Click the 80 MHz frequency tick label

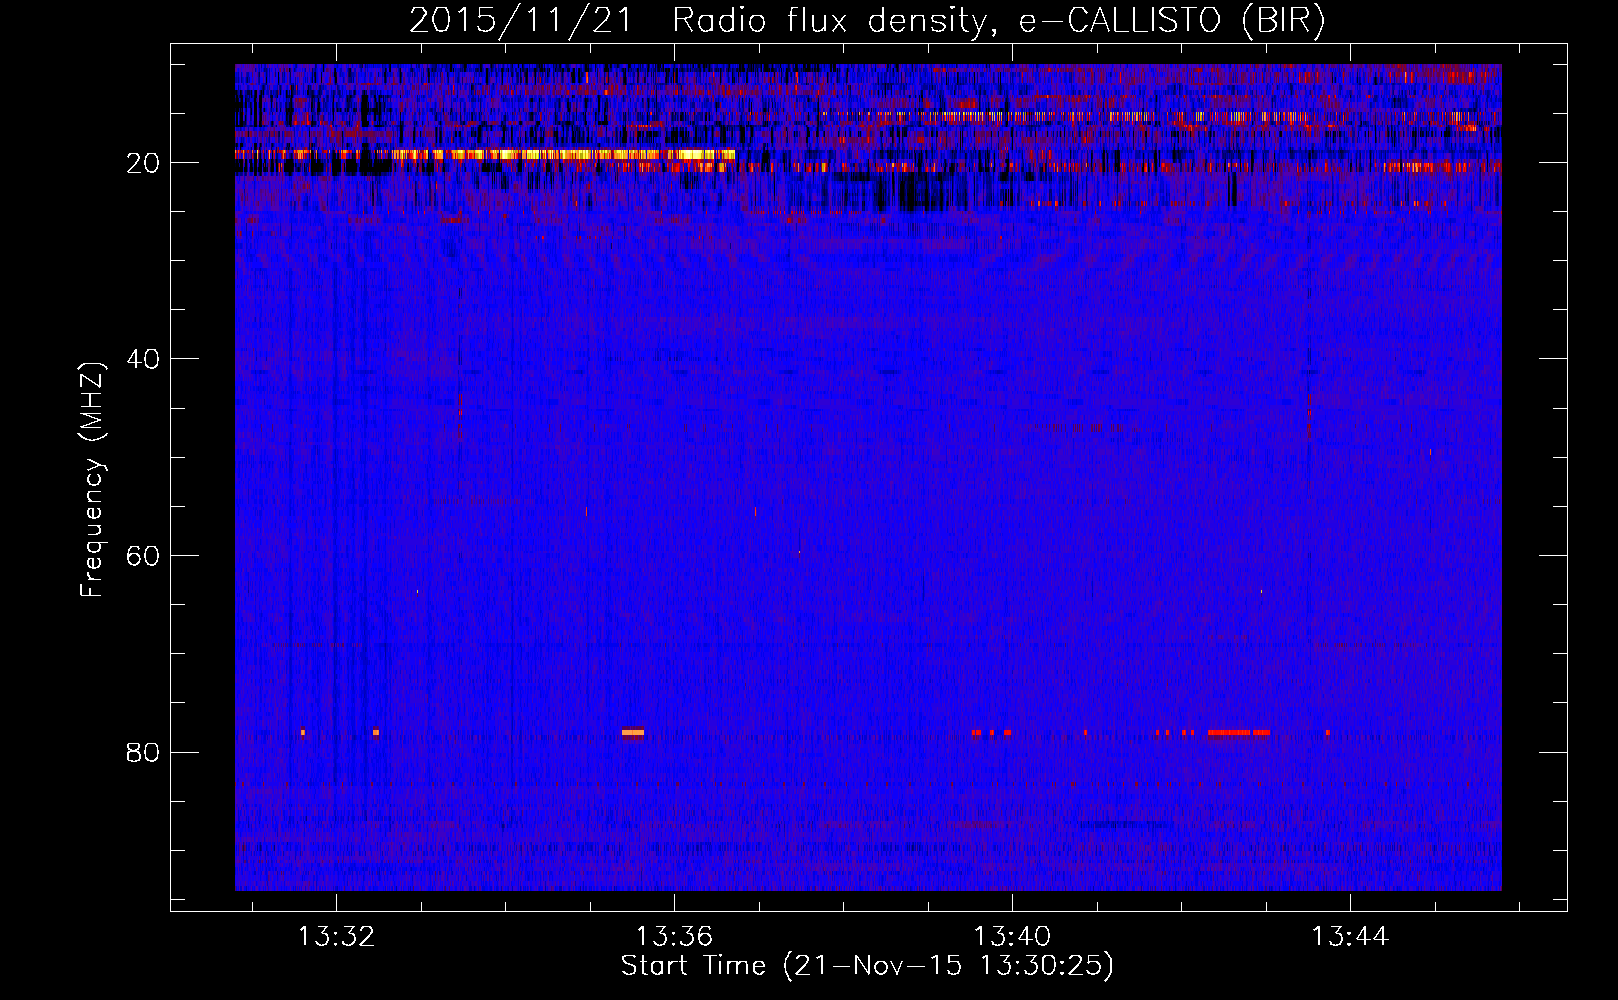tap(144, 752)
